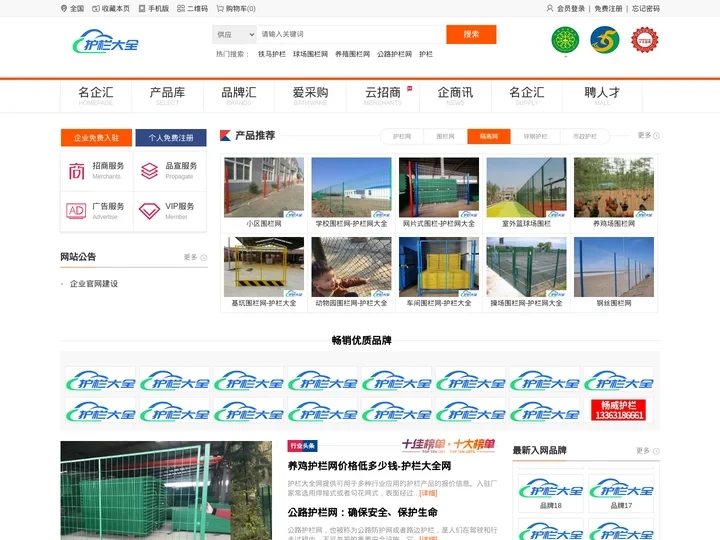Open the 爱采购 nav item
This screenshot has width=720, height=540.
pyautogui.click(x=310, y=96)
